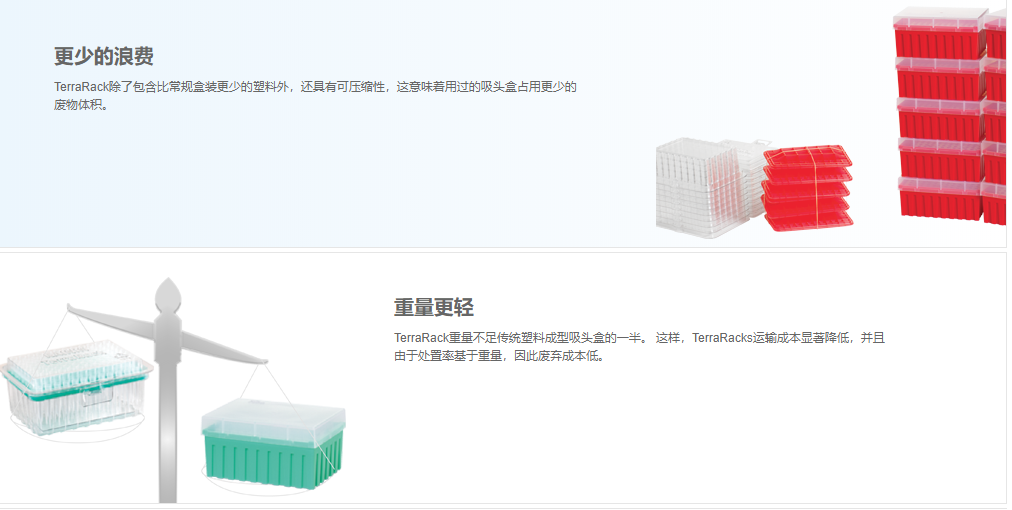Click the bottom red box in the stack
The width and height of the screenshot is (1012, 510).
[x=941, y=199]
